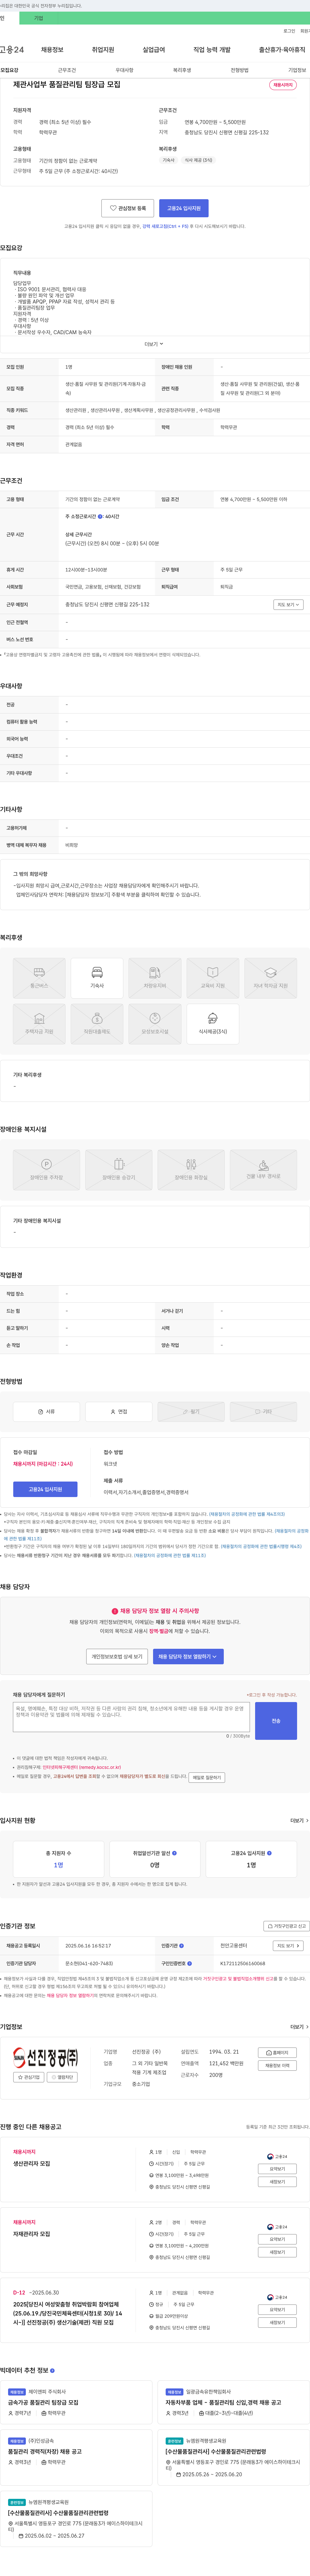Jump to the 전형방법 section tab
Viewport: 310px width, 2576px height.
pyautogui.click(x=240, y=70)
